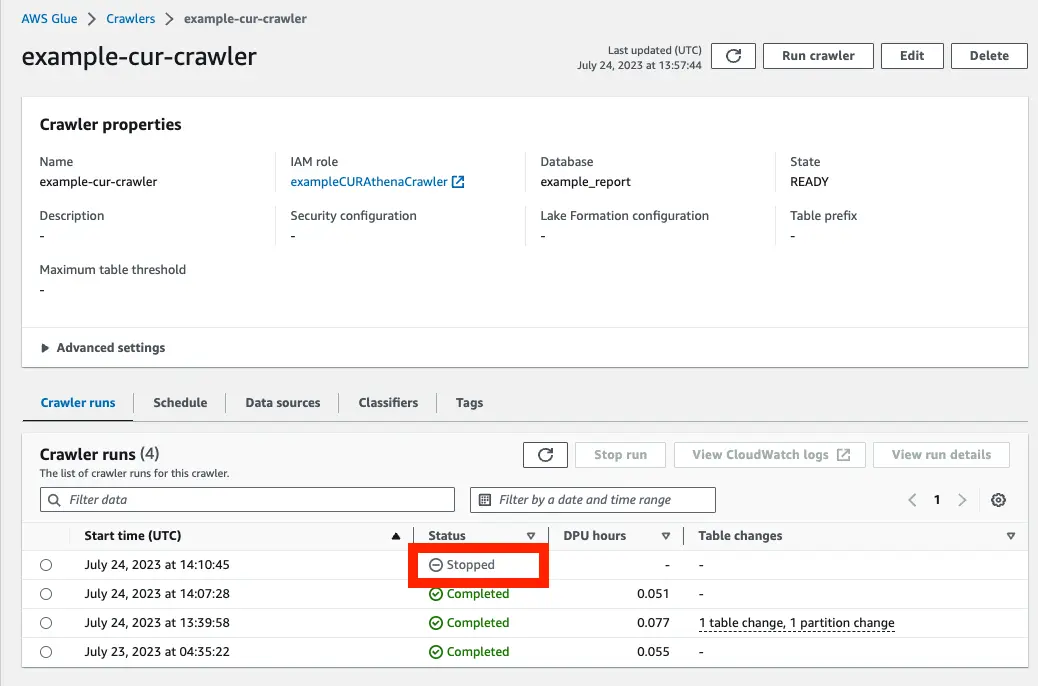Open crawler runs table preferences gear
Screen dimensions: 1038x686
click(998, 500)
